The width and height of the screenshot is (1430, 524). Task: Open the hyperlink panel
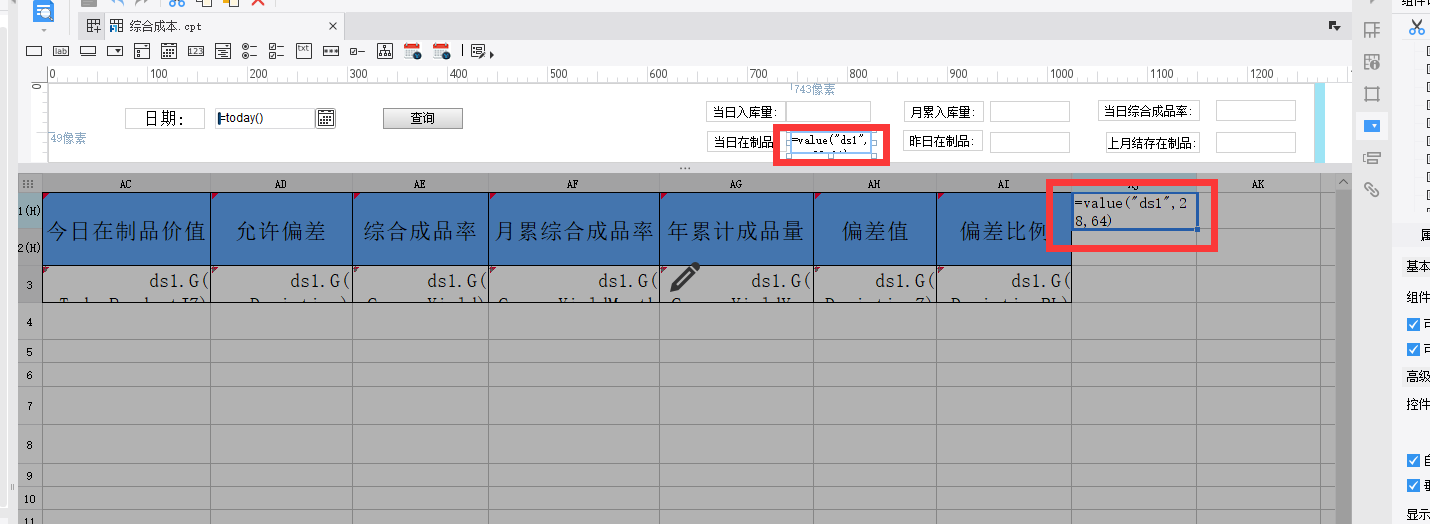click(x=1372, y=189)
